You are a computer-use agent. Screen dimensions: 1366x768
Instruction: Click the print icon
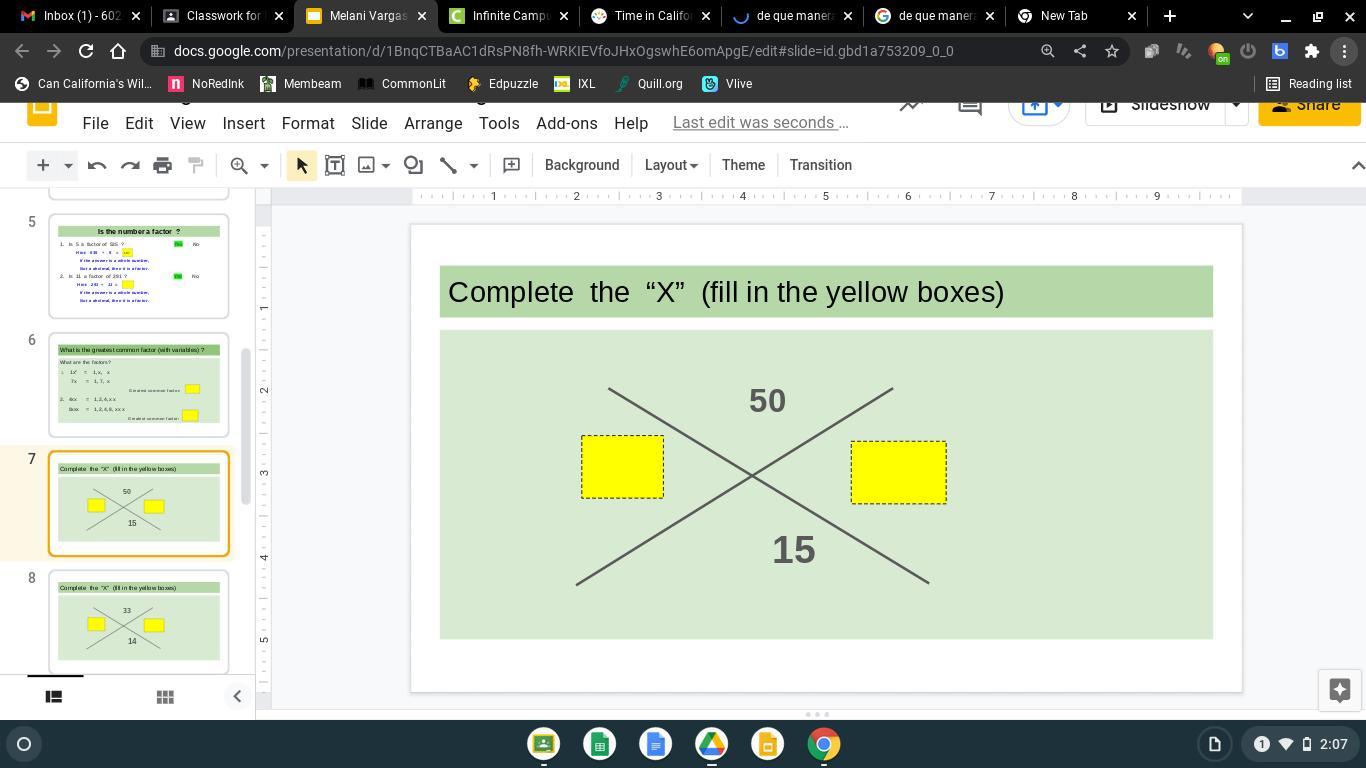[163, 165]
